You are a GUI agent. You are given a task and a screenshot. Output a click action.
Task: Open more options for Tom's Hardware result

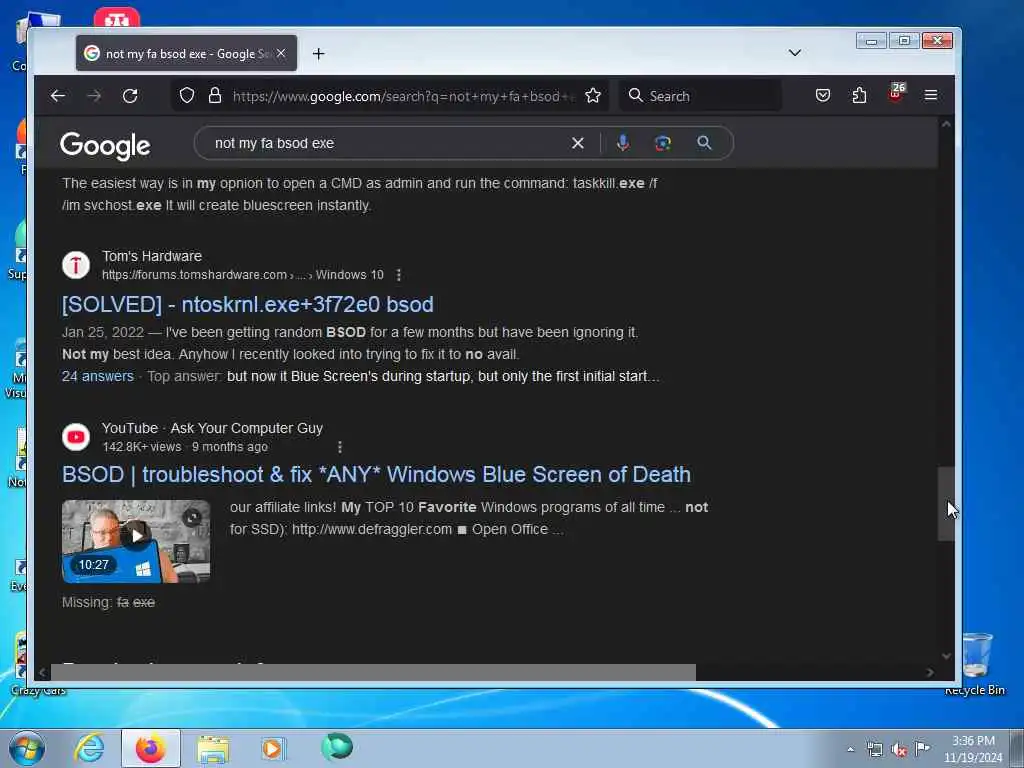coord(398,275)
